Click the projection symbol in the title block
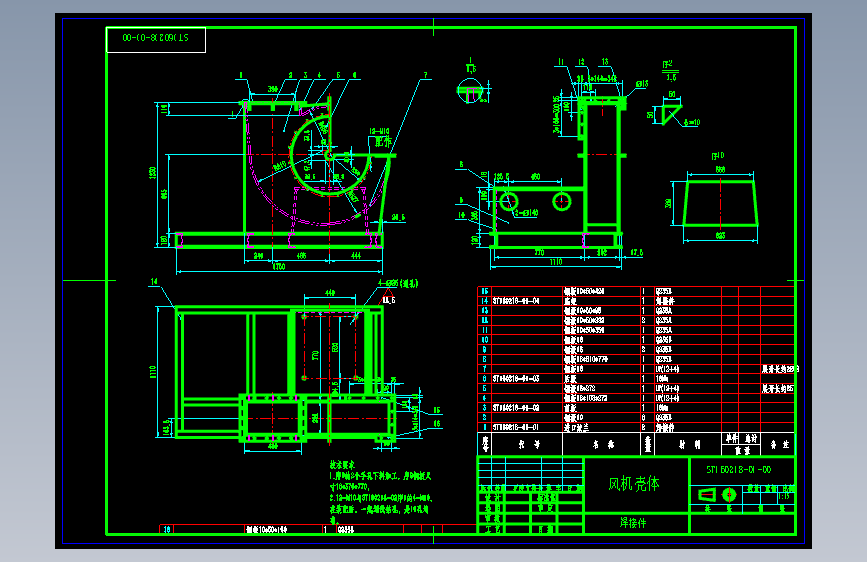Screen dimensions: 867x562 tap(717, 495)
